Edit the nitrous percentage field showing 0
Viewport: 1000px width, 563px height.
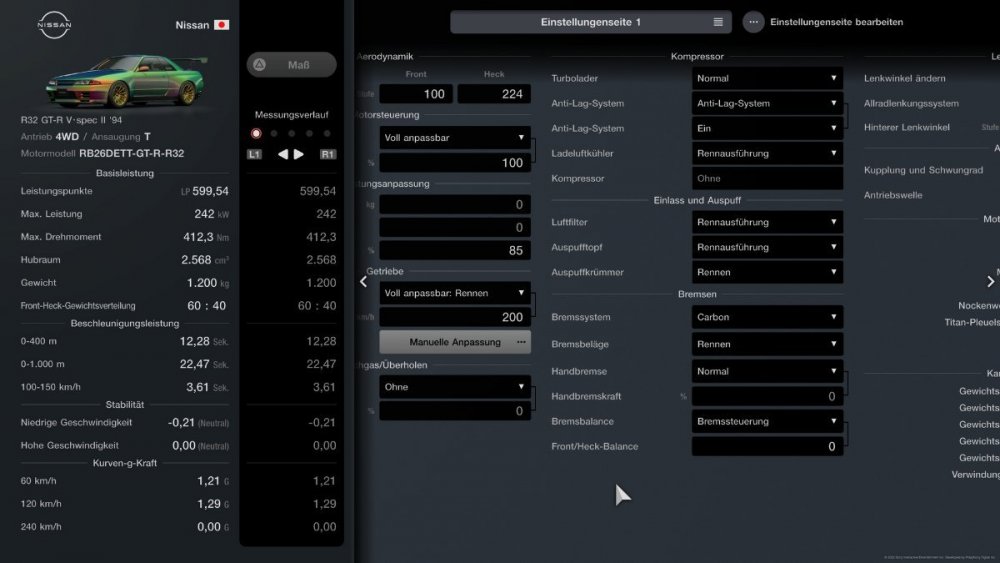pos(455,411)
